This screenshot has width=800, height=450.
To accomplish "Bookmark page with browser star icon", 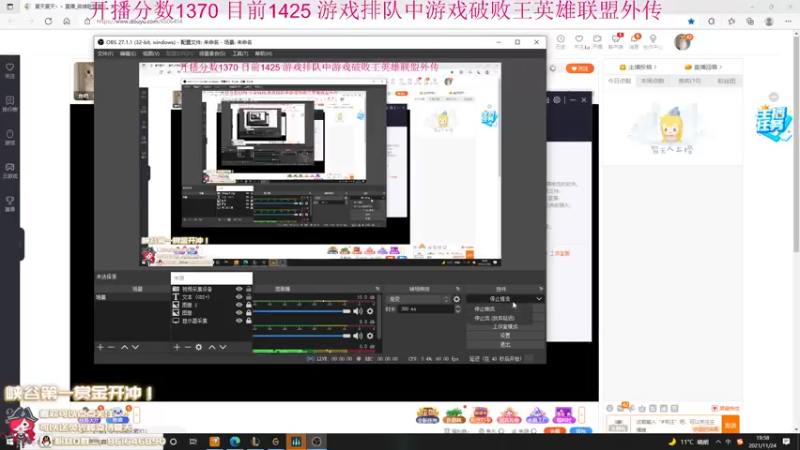I will [x=691, y=21].
